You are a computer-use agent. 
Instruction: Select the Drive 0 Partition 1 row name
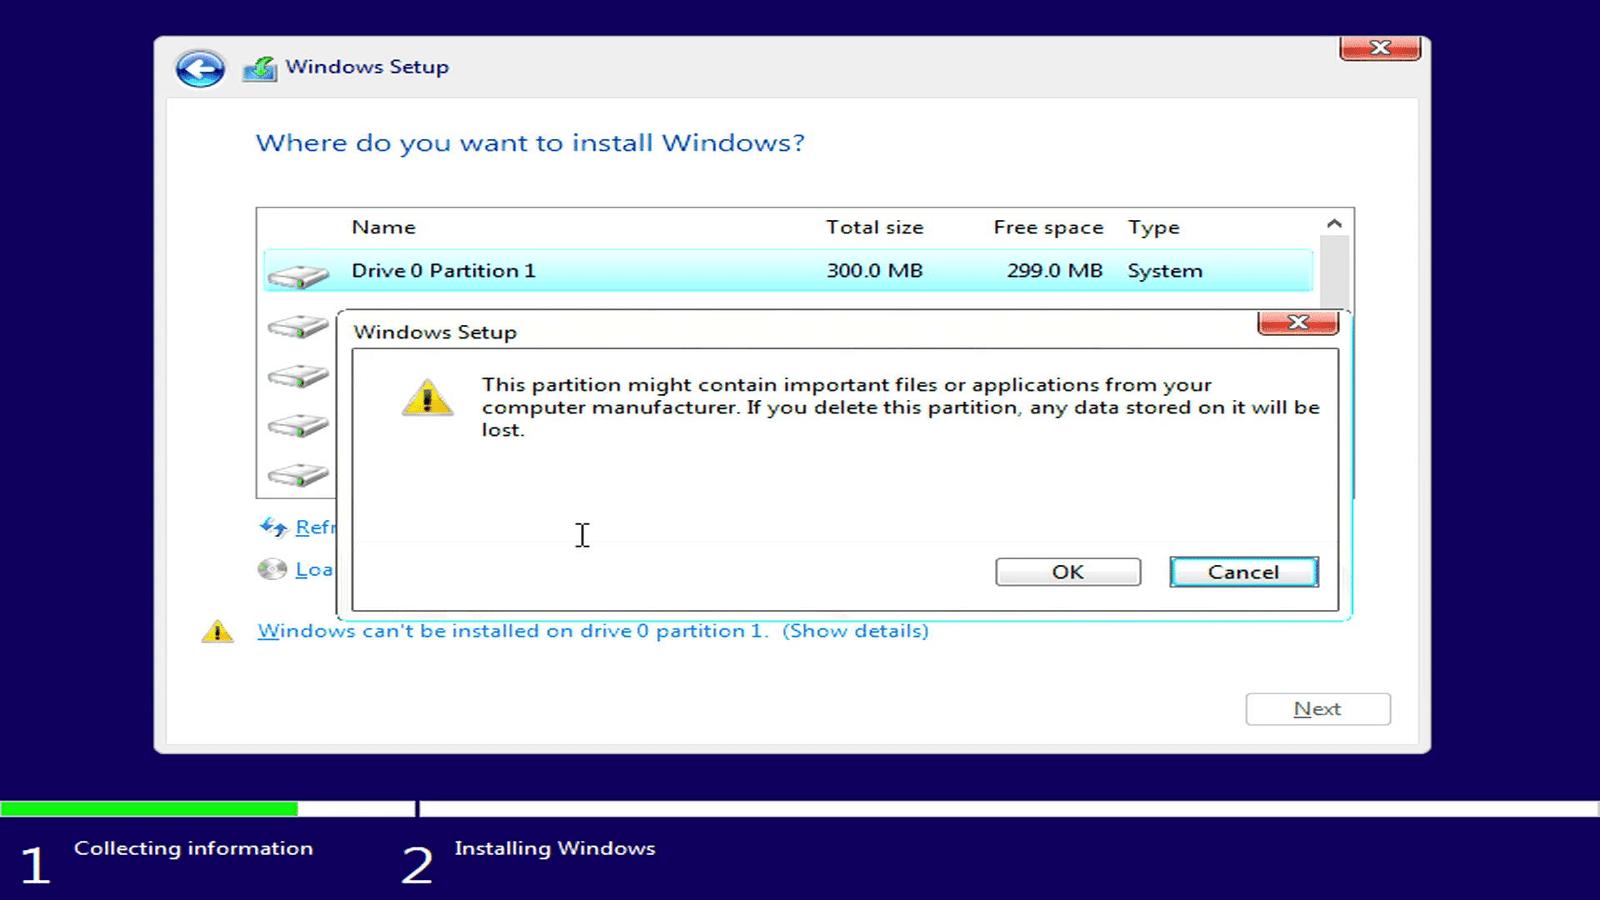click(x=443, y=271)
